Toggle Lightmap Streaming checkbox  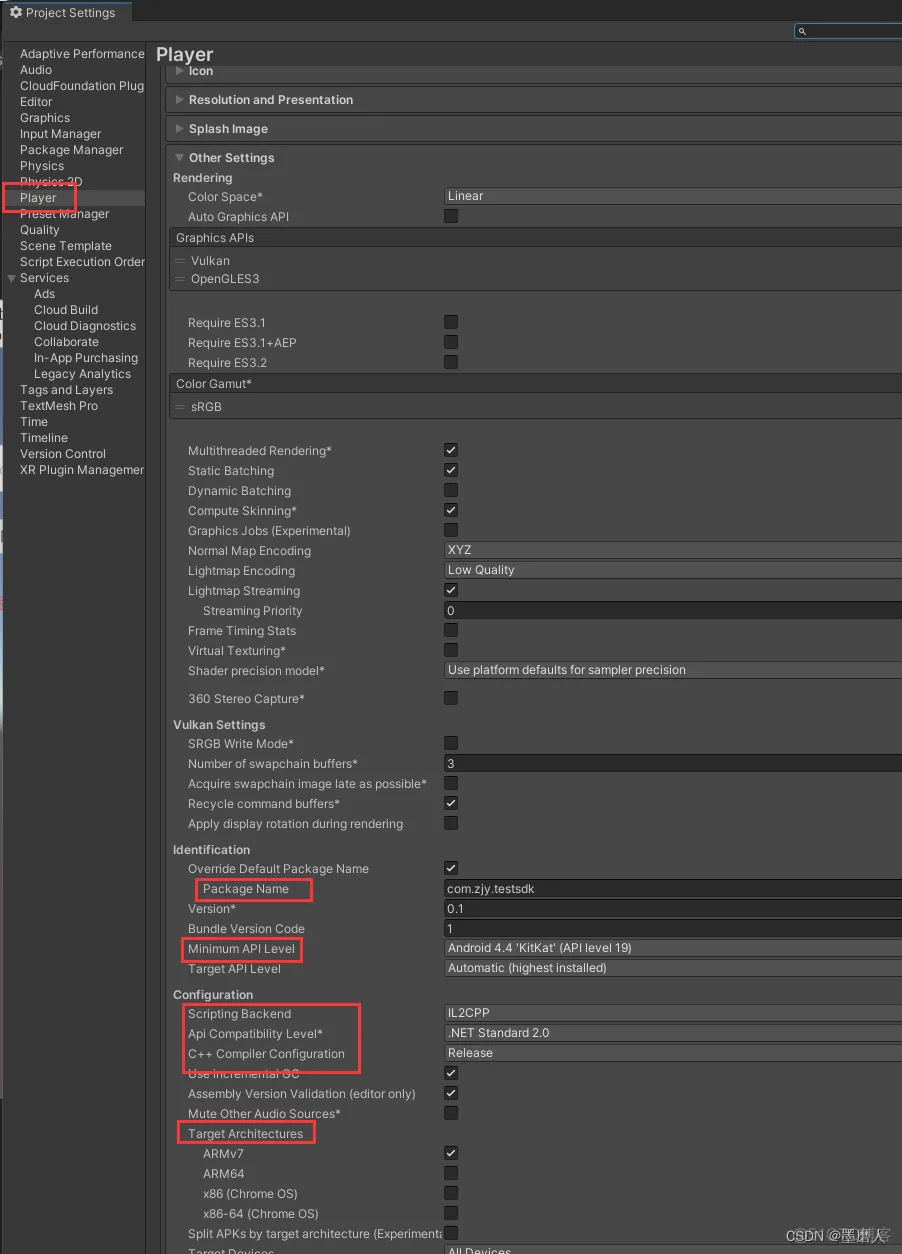[x=451, y=590]
